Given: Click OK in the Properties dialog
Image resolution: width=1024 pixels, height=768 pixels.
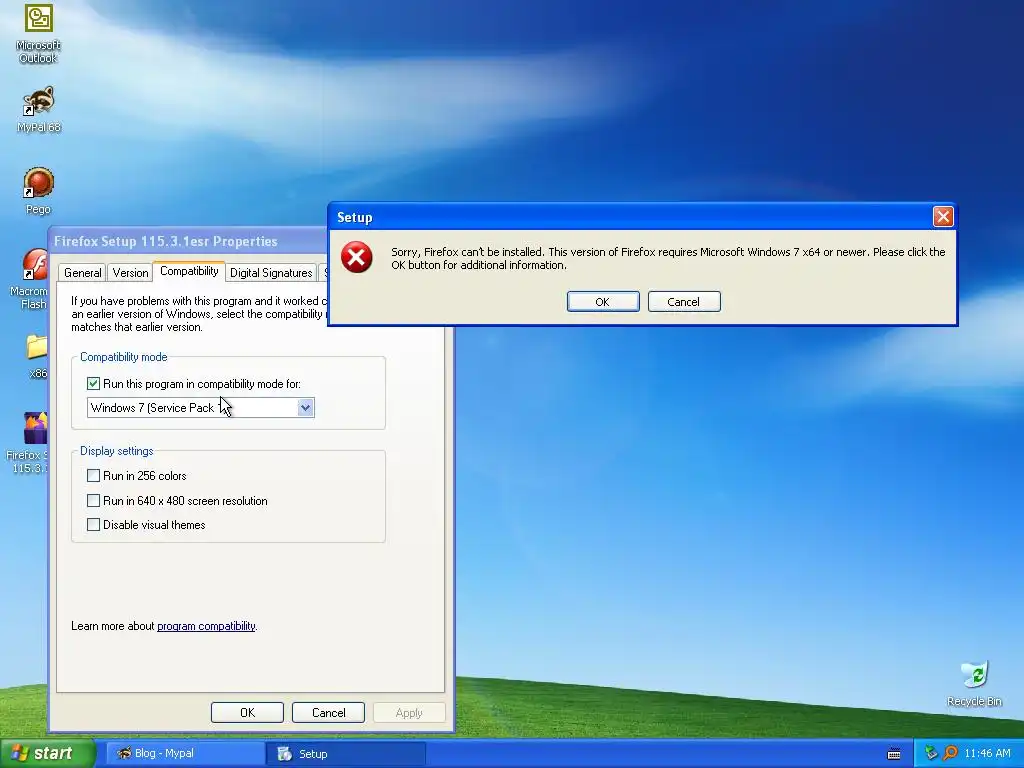Looking at the screenshot, I should [x=248, y=712].
